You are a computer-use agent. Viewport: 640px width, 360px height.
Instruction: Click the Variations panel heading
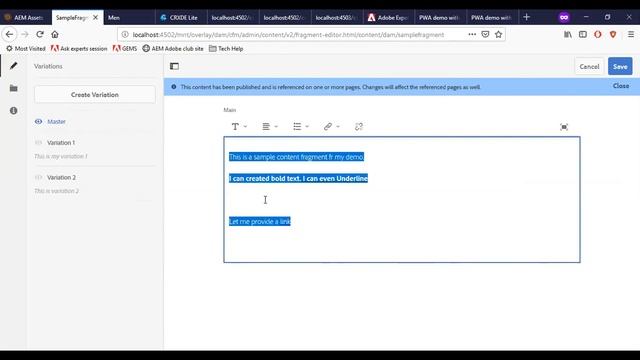pos(48,66)
